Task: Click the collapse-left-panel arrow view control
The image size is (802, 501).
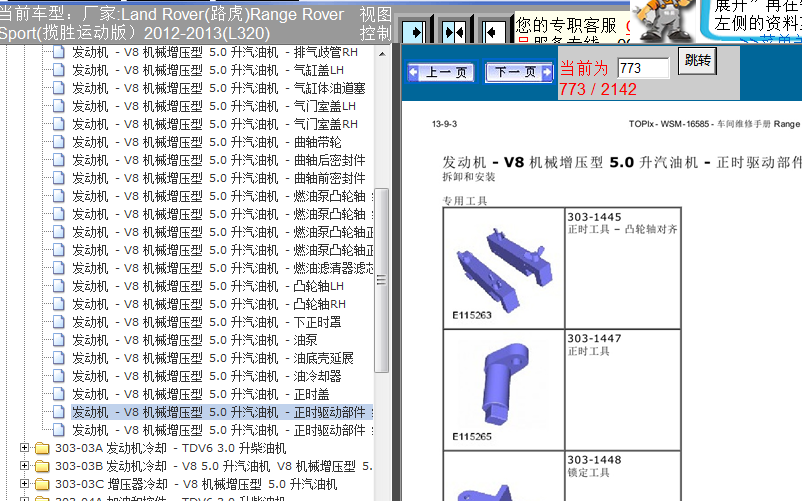Action: 493,33
